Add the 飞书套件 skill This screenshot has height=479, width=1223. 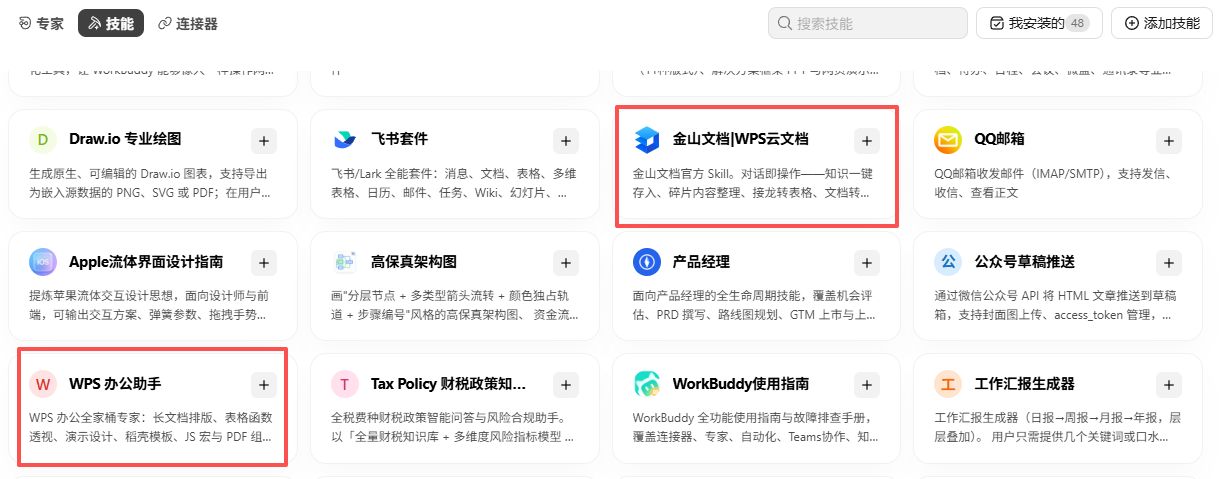566,140
